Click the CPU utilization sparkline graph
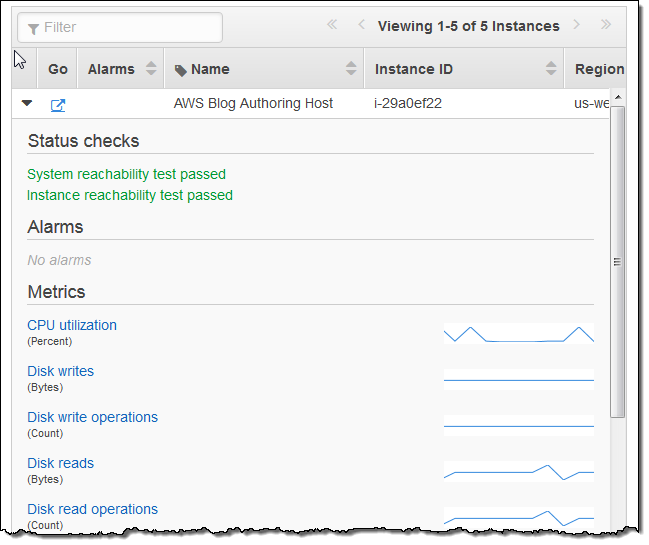 click(x=518, y=334)
